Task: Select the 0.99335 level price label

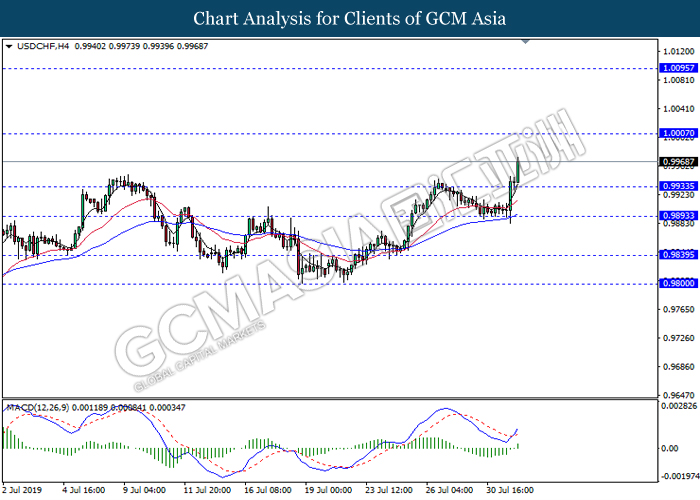Action: click(x=678, y=186)
